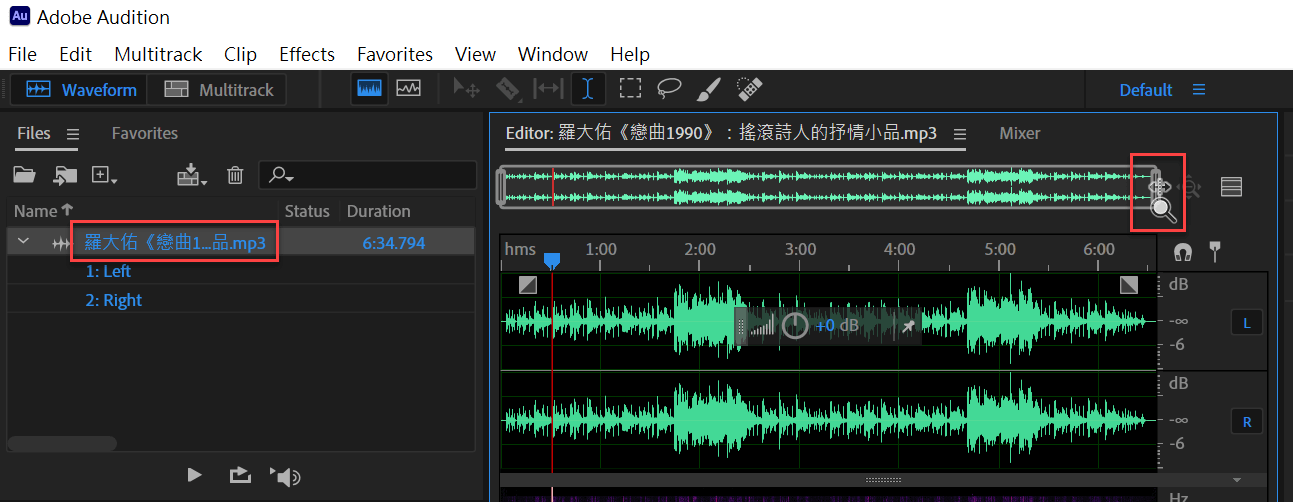1293x502 pixels.
Task: Select the Default workspace
Action: click(x=1145, y=90)
